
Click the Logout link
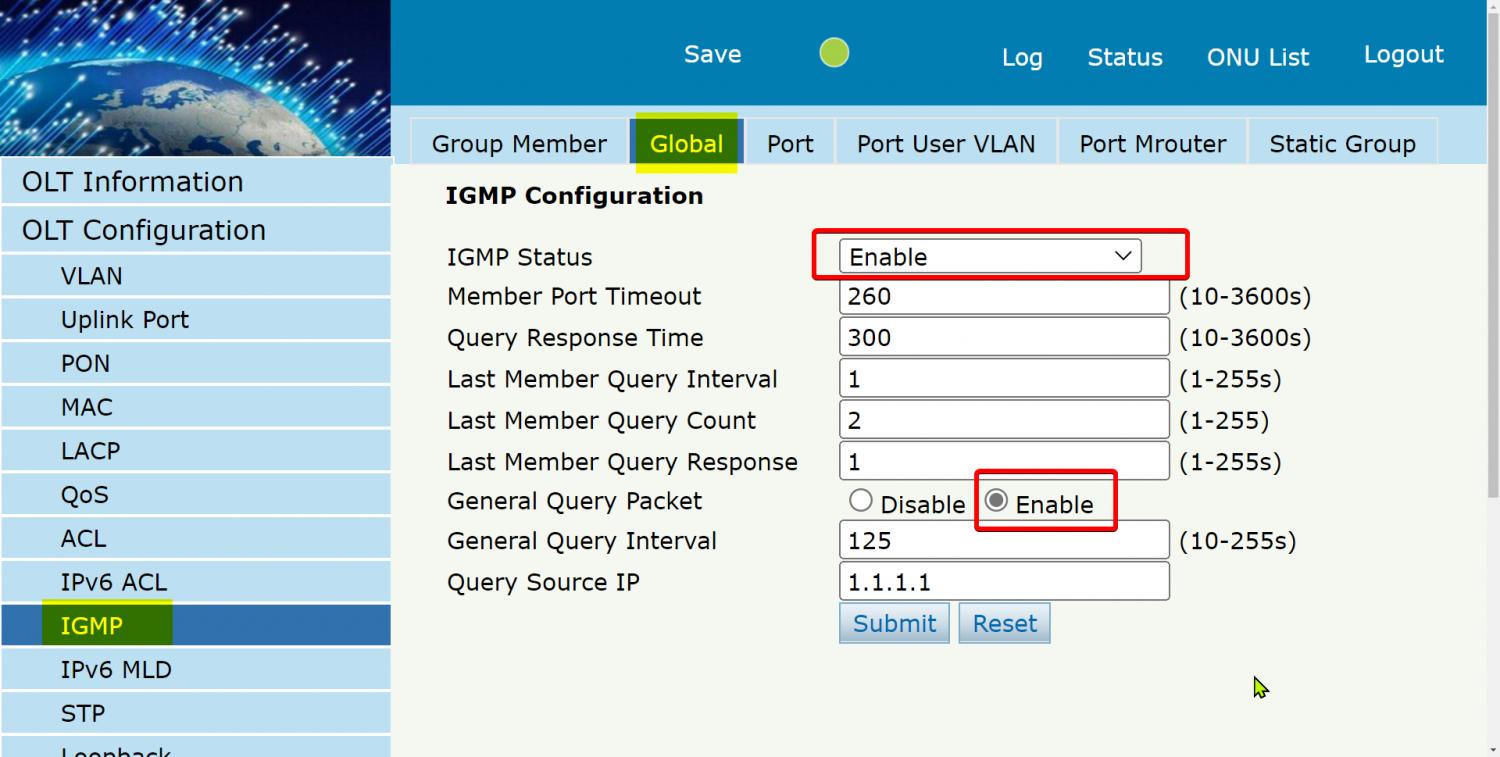[1403, 55]
